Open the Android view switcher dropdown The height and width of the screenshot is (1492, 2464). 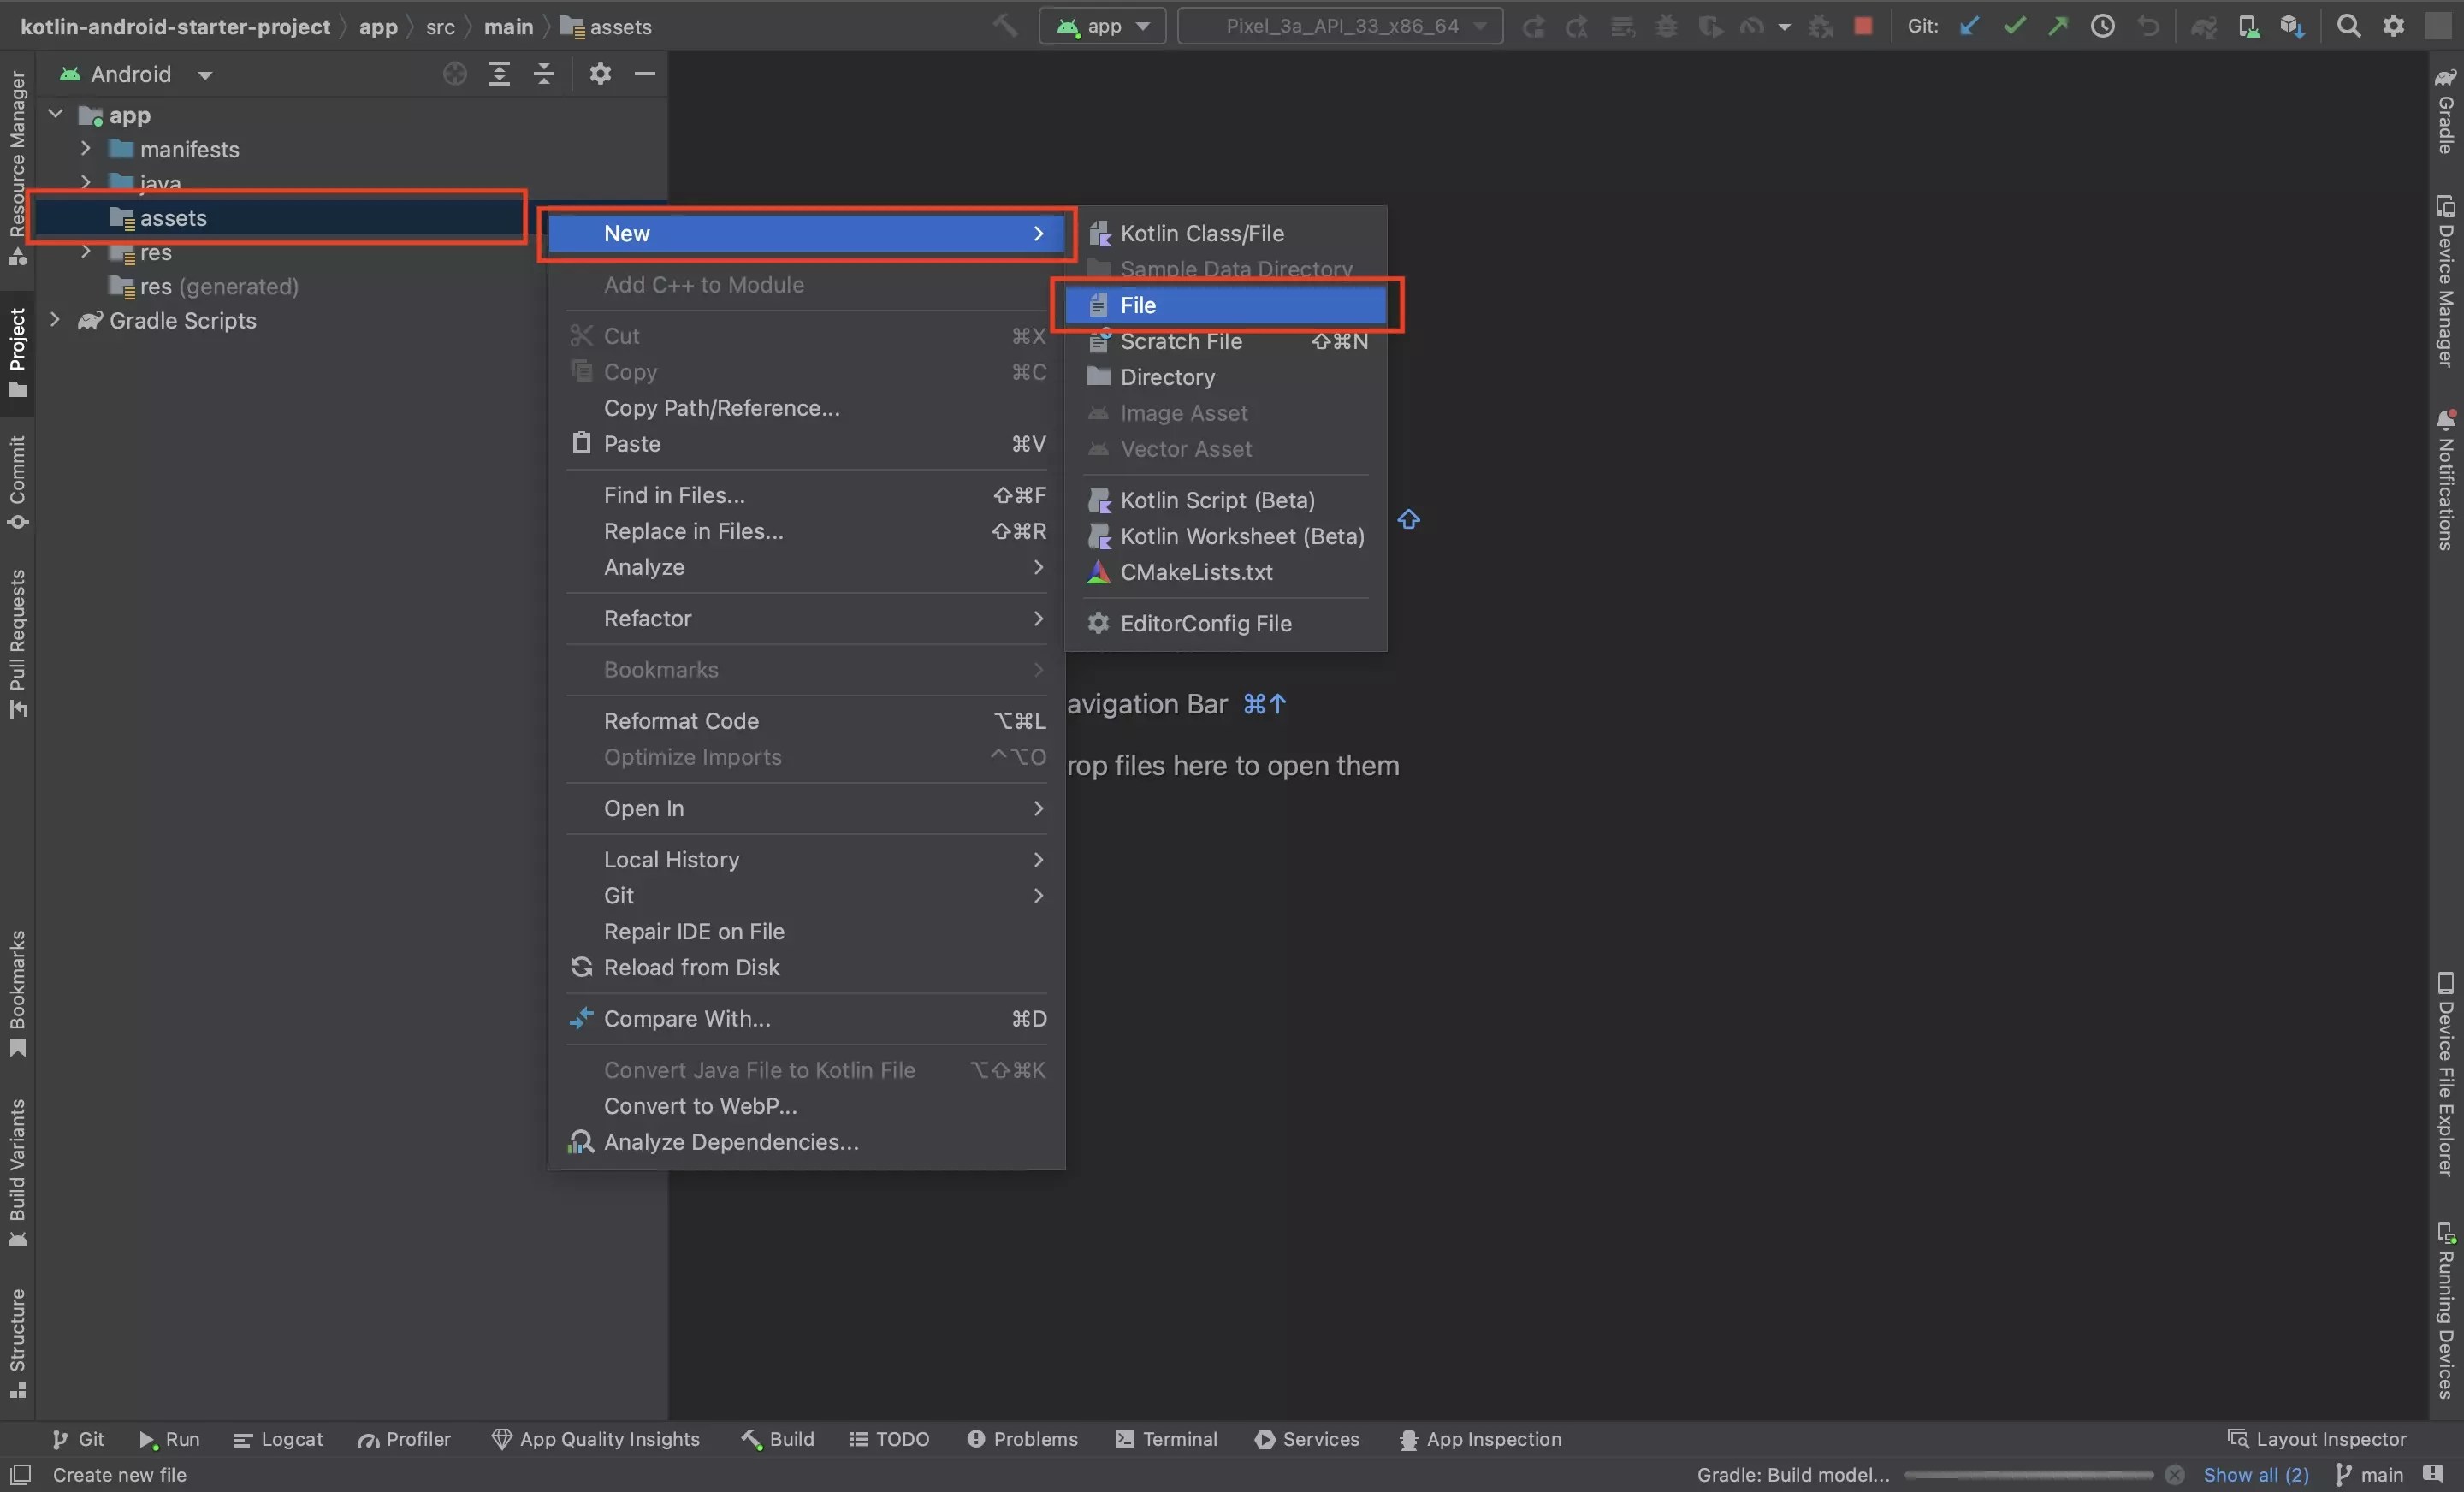150,73
